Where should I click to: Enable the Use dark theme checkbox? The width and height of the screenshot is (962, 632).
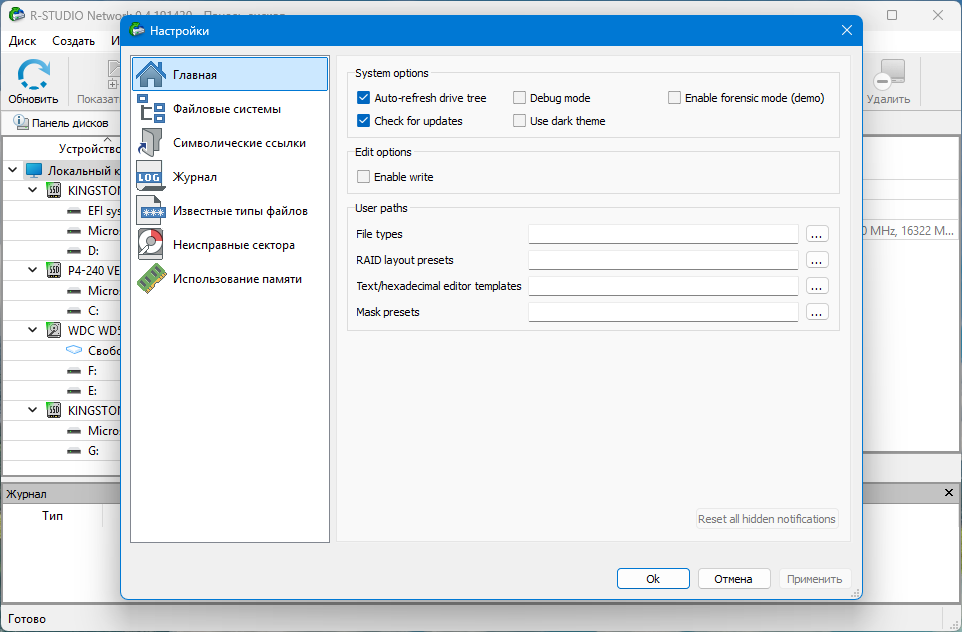point(519,121)
